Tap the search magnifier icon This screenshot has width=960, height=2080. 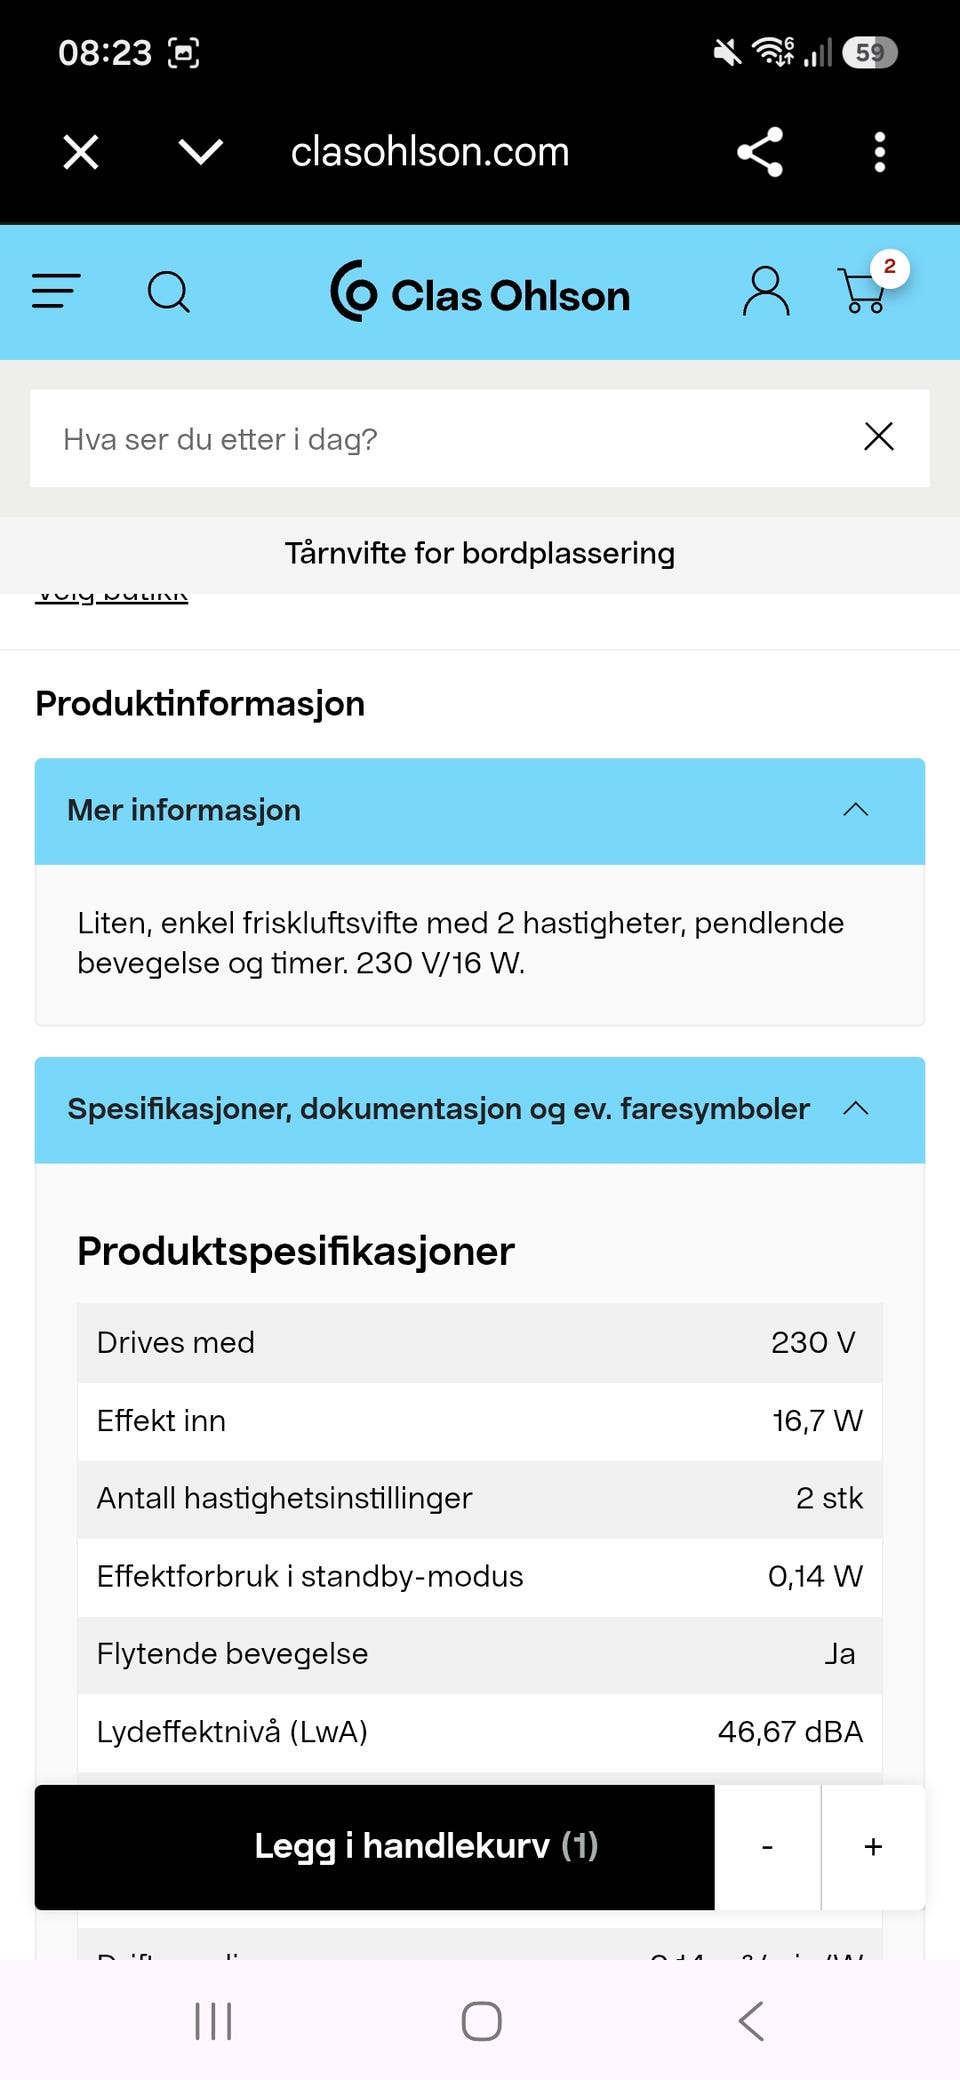tap(168, 292)
